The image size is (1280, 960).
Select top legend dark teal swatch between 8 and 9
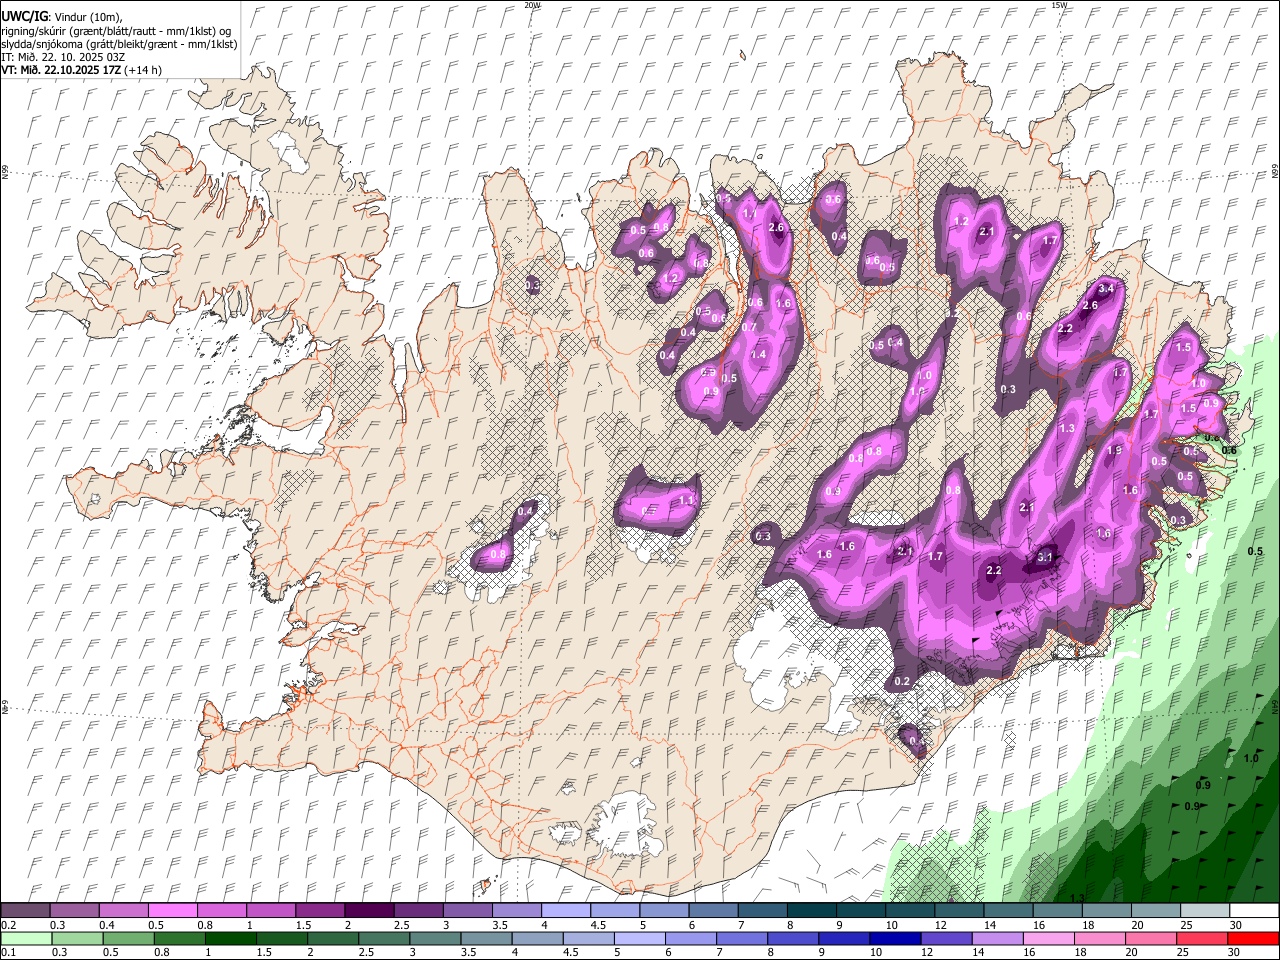coord(811,911)
